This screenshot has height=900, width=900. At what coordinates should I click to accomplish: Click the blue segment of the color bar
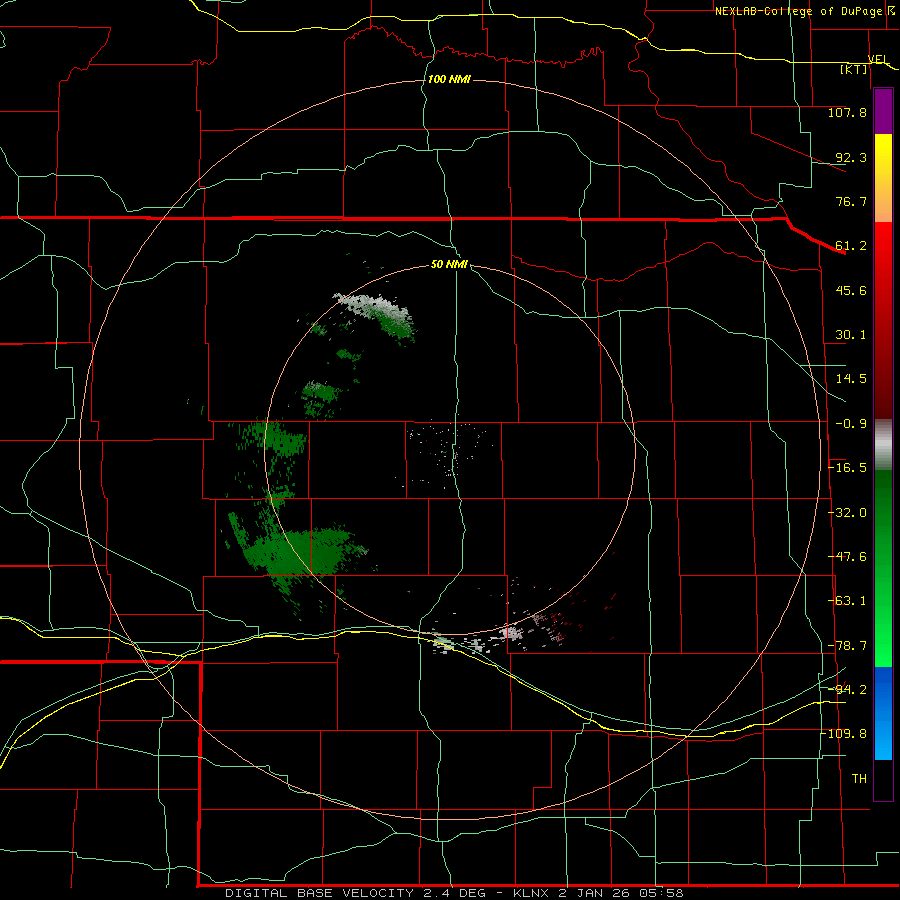[x=883, y=713]
